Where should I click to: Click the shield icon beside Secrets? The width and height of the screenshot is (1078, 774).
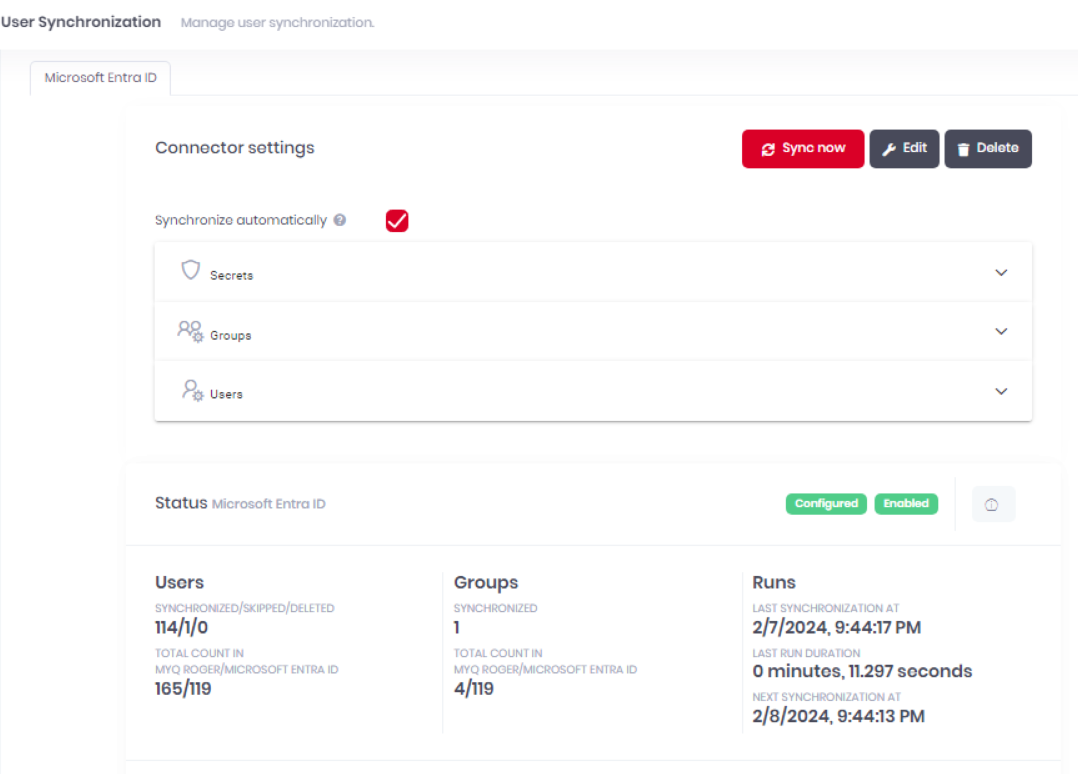tap(190, 270)
